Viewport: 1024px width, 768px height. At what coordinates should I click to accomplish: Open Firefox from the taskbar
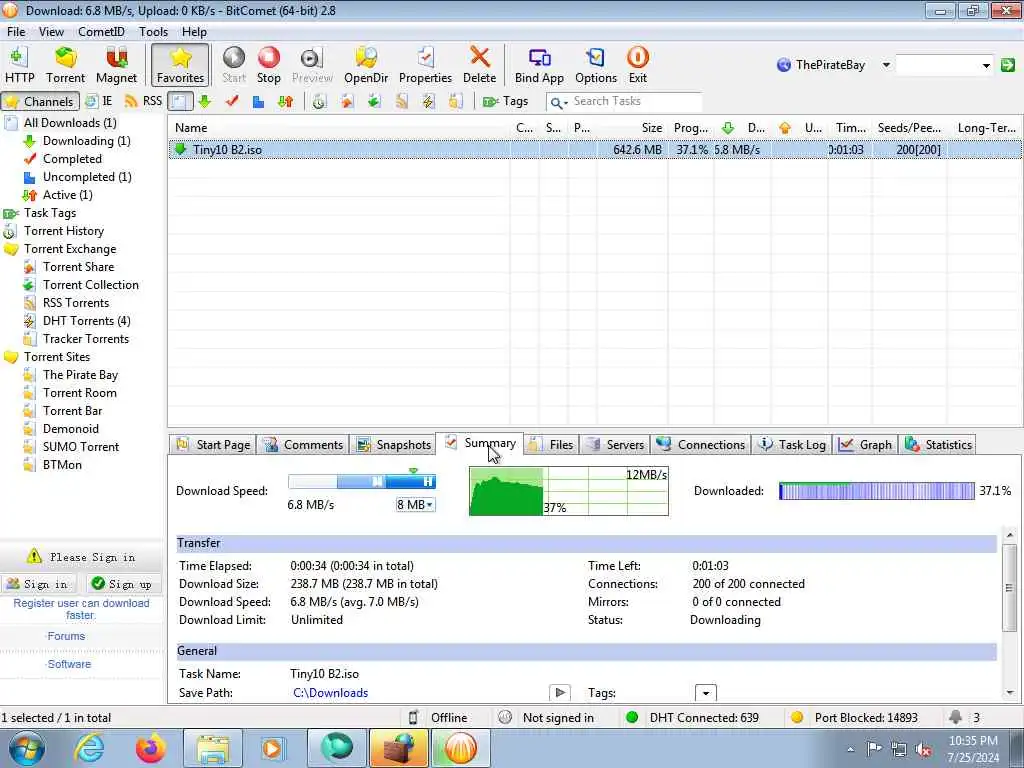150,748
